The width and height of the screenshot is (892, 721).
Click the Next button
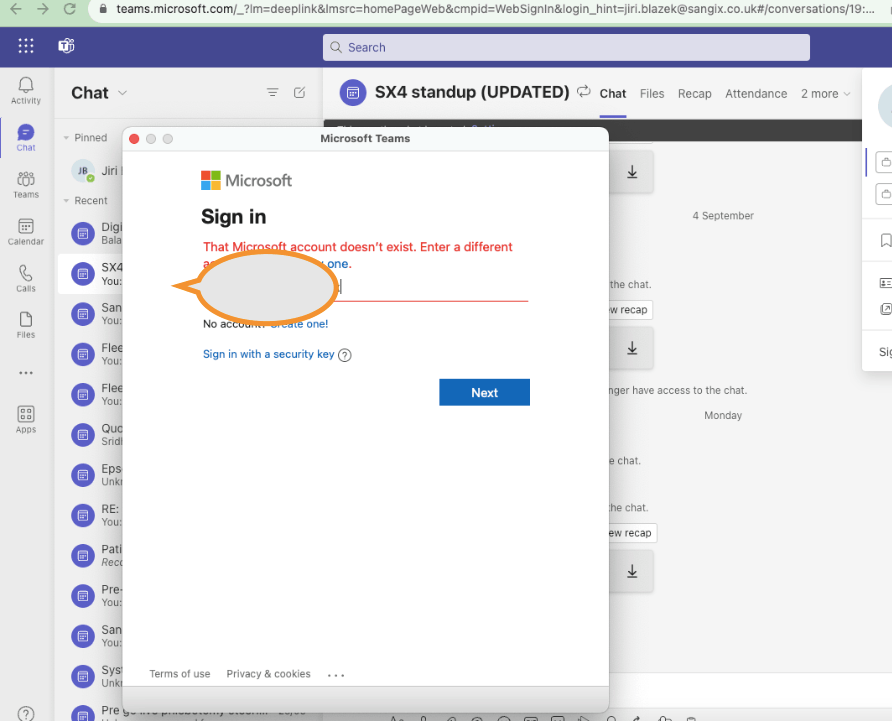pyautogui.click(x=484, y=392)
